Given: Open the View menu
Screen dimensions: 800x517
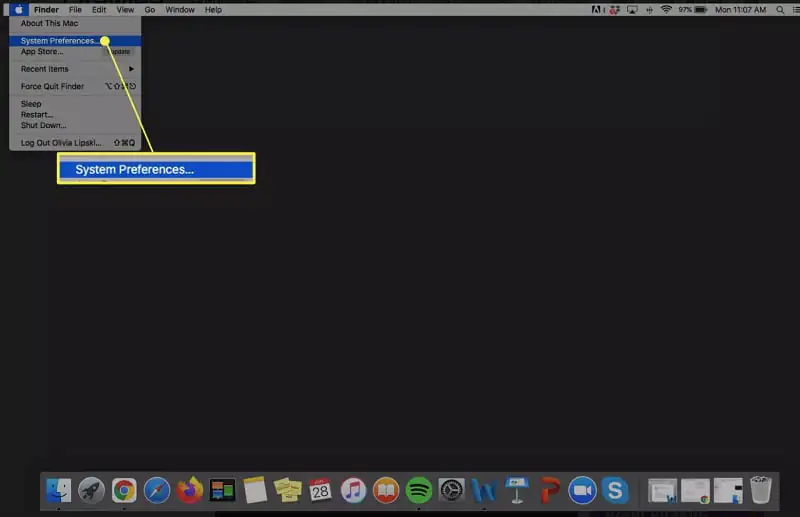Looking at the screenshot, I should (125, 10).
